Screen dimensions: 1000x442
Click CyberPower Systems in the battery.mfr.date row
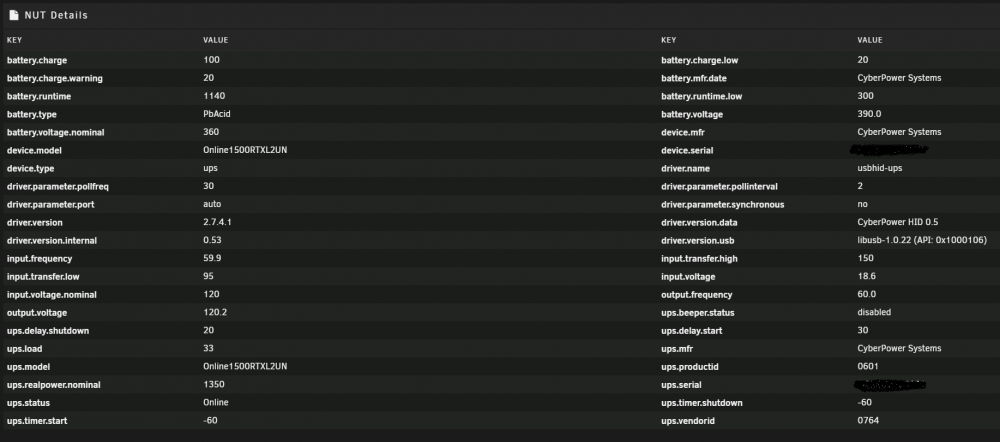click(899, 78)
